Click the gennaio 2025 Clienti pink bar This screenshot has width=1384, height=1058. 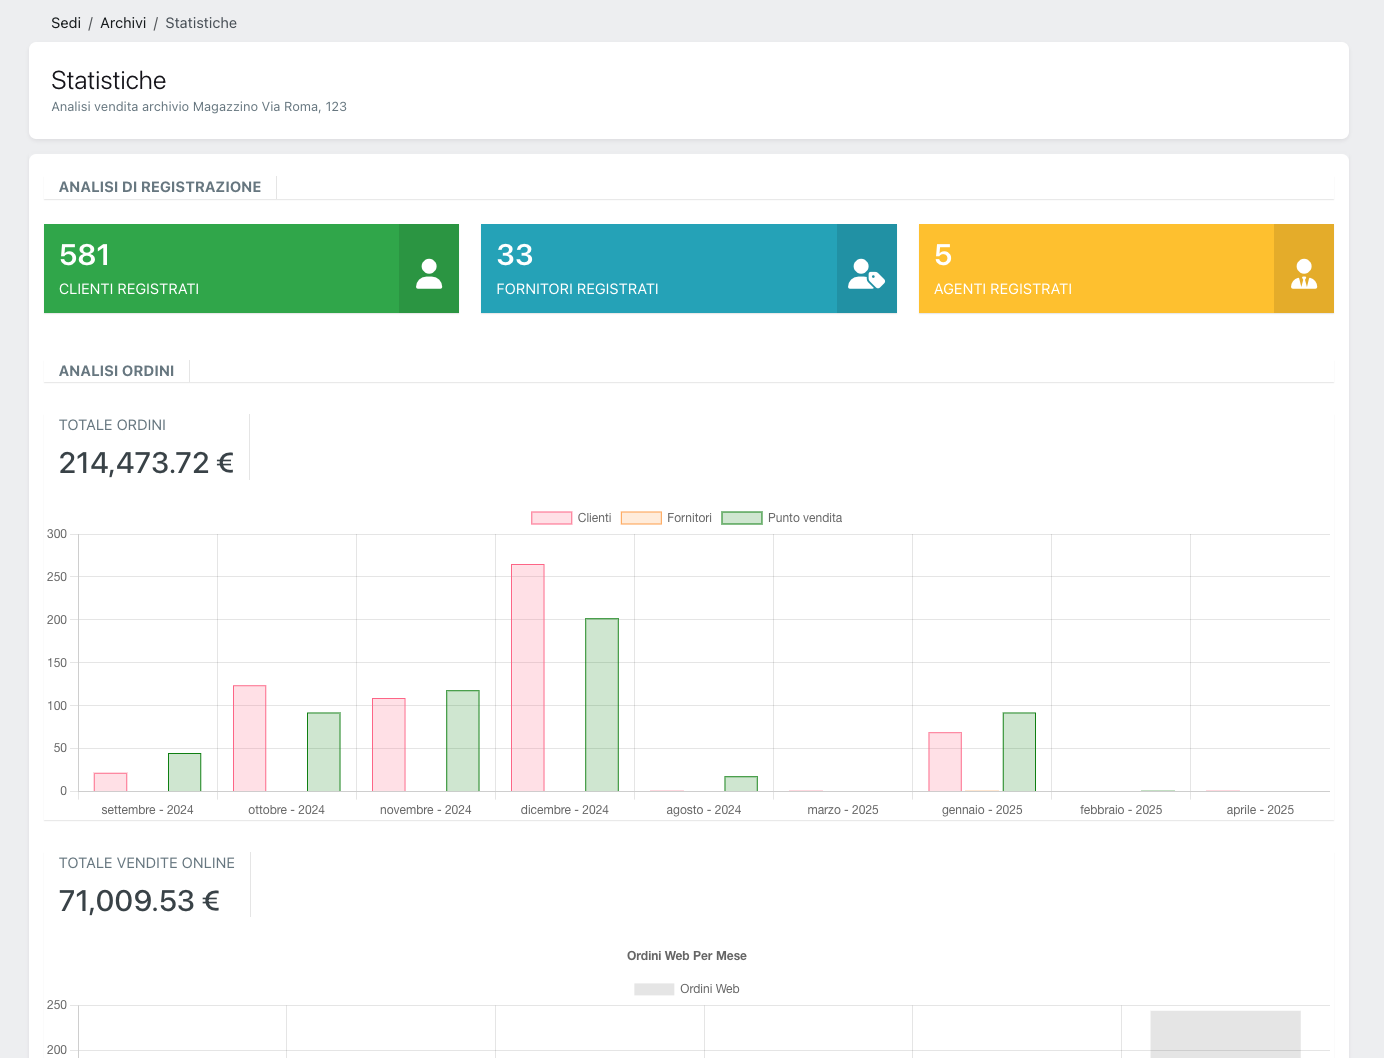click(945, 762)
